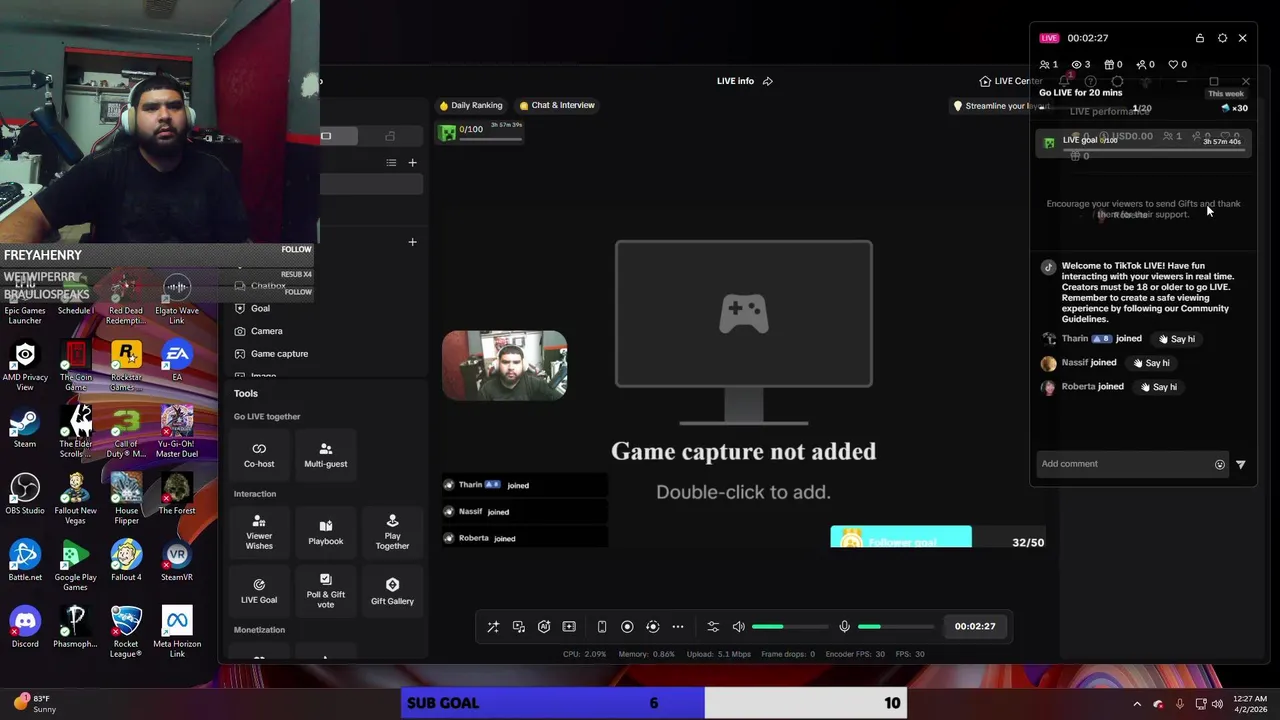The image size is (1280, 720).
Task: Open Poll & Gift vote tool
Action: (x=326, y=591)
